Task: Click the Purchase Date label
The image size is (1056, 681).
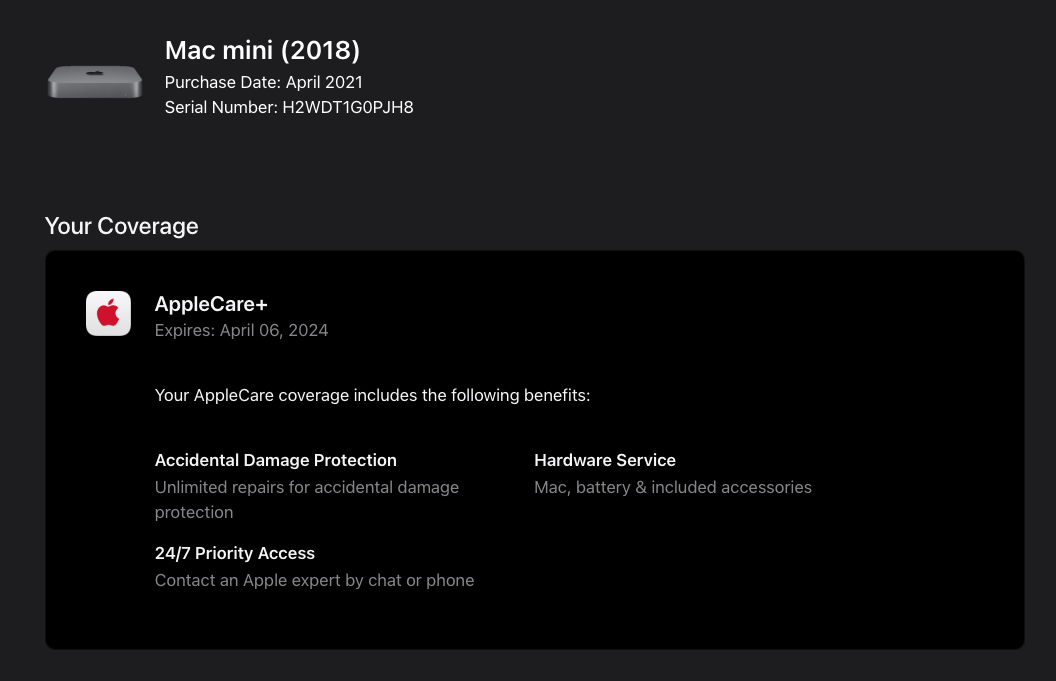Action: [x=223, y=82]
